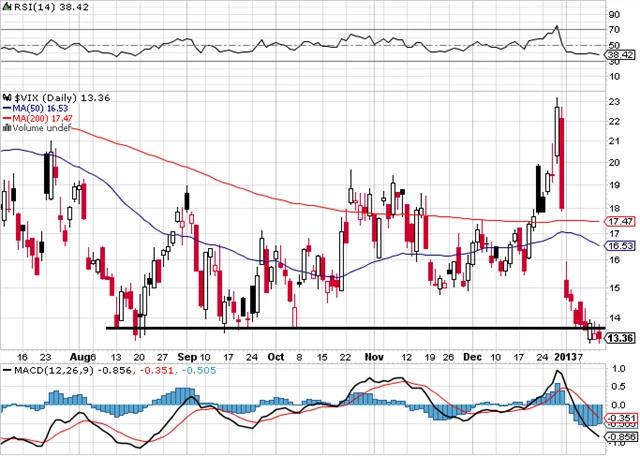Click the red MA(200) legend line
The height and width of the screenshot is (456, 640).
point(5,116)
